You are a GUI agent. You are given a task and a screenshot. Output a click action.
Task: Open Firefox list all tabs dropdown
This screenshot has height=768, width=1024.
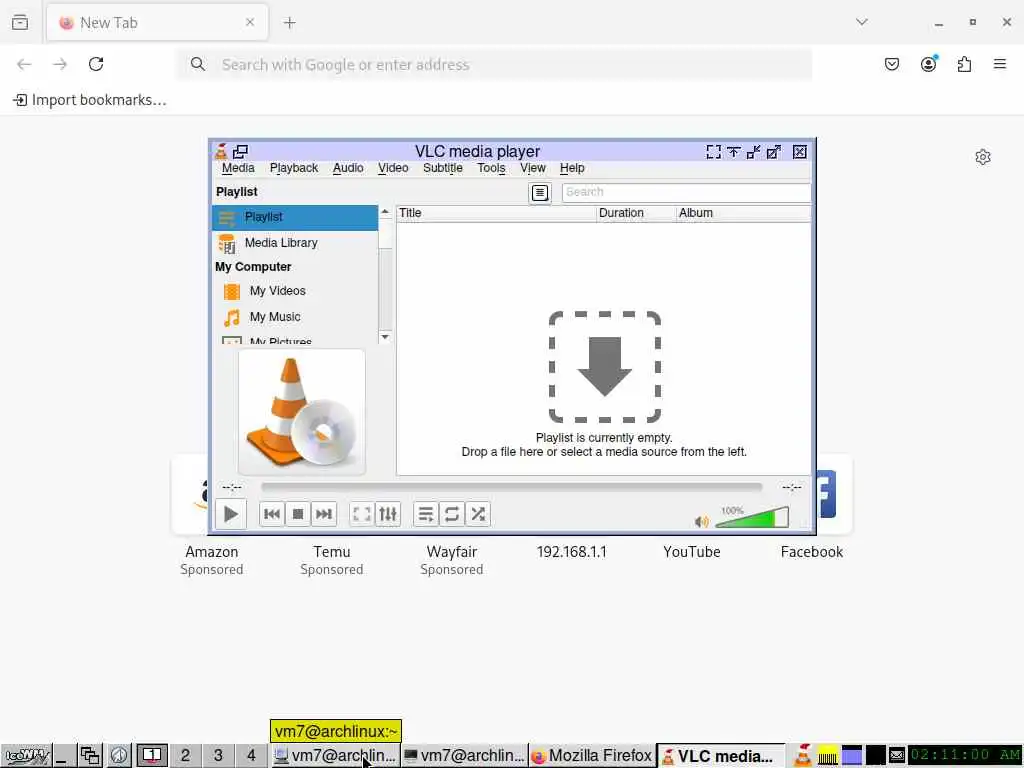point(862,22)
